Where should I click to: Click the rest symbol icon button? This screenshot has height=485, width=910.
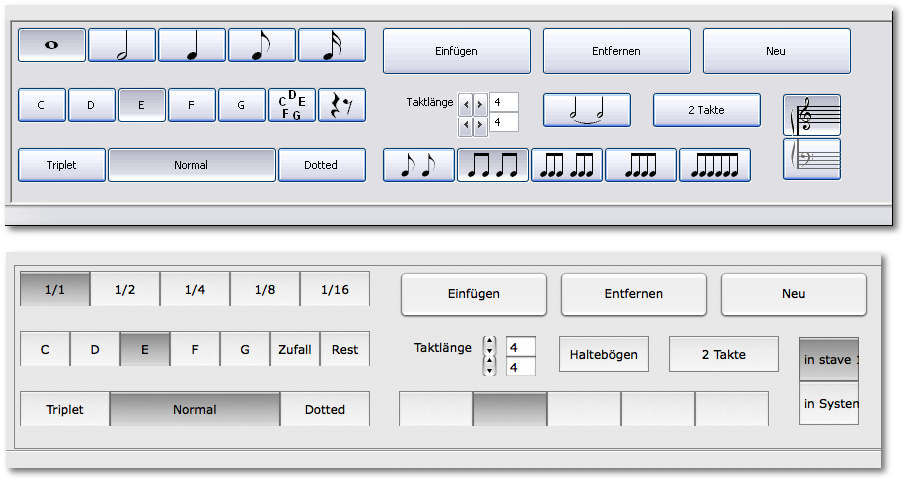[342, 105]
